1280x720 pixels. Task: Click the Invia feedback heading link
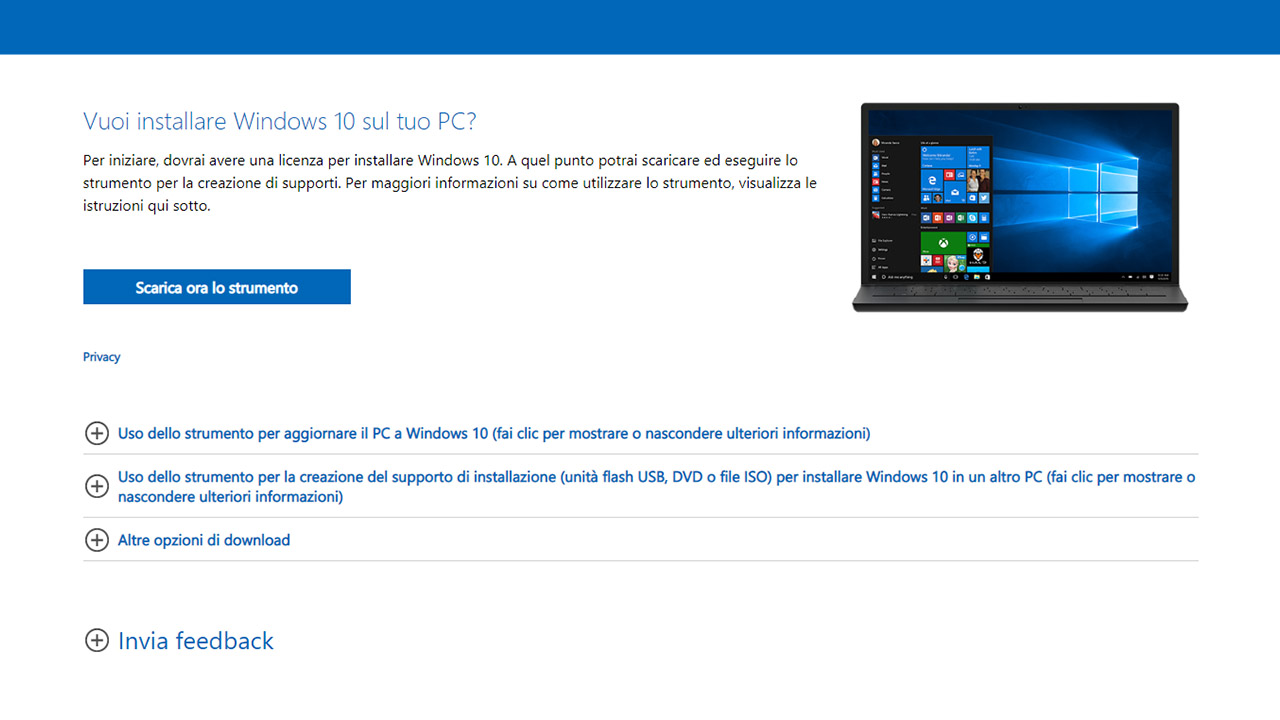[196, 641]
